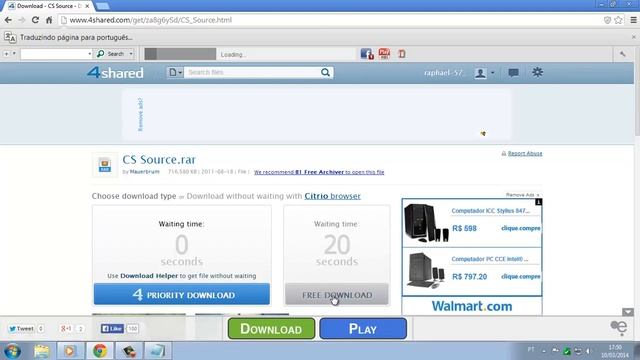Switch to Chrome on the taskbar

point(100,351)
